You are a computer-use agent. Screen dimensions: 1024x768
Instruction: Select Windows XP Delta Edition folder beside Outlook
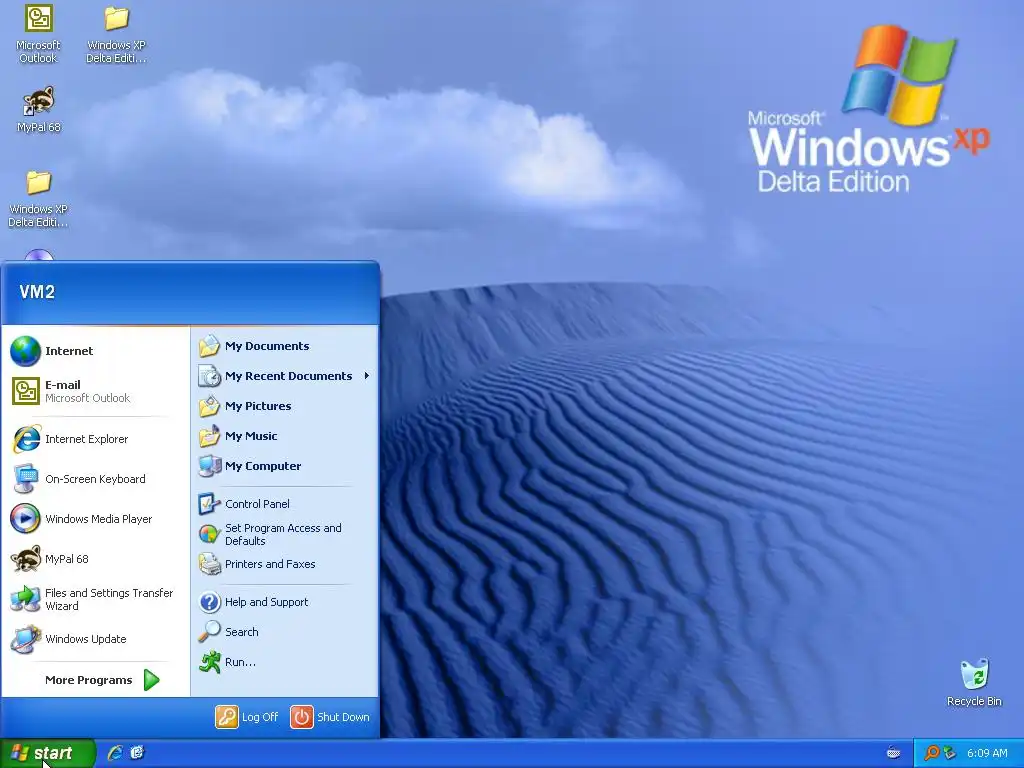(117, 34)
